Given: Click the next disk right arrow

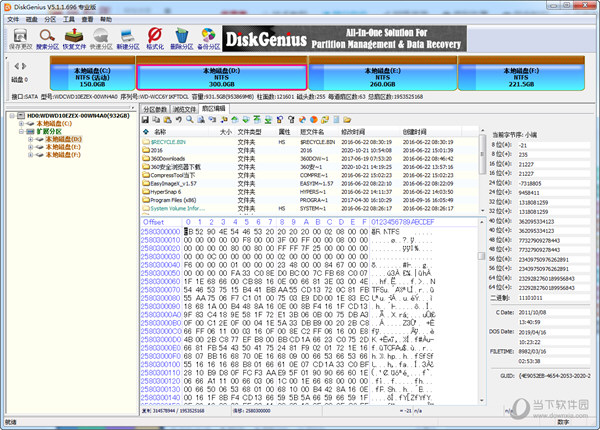Looking at the screenshot, I should [24, 66].
